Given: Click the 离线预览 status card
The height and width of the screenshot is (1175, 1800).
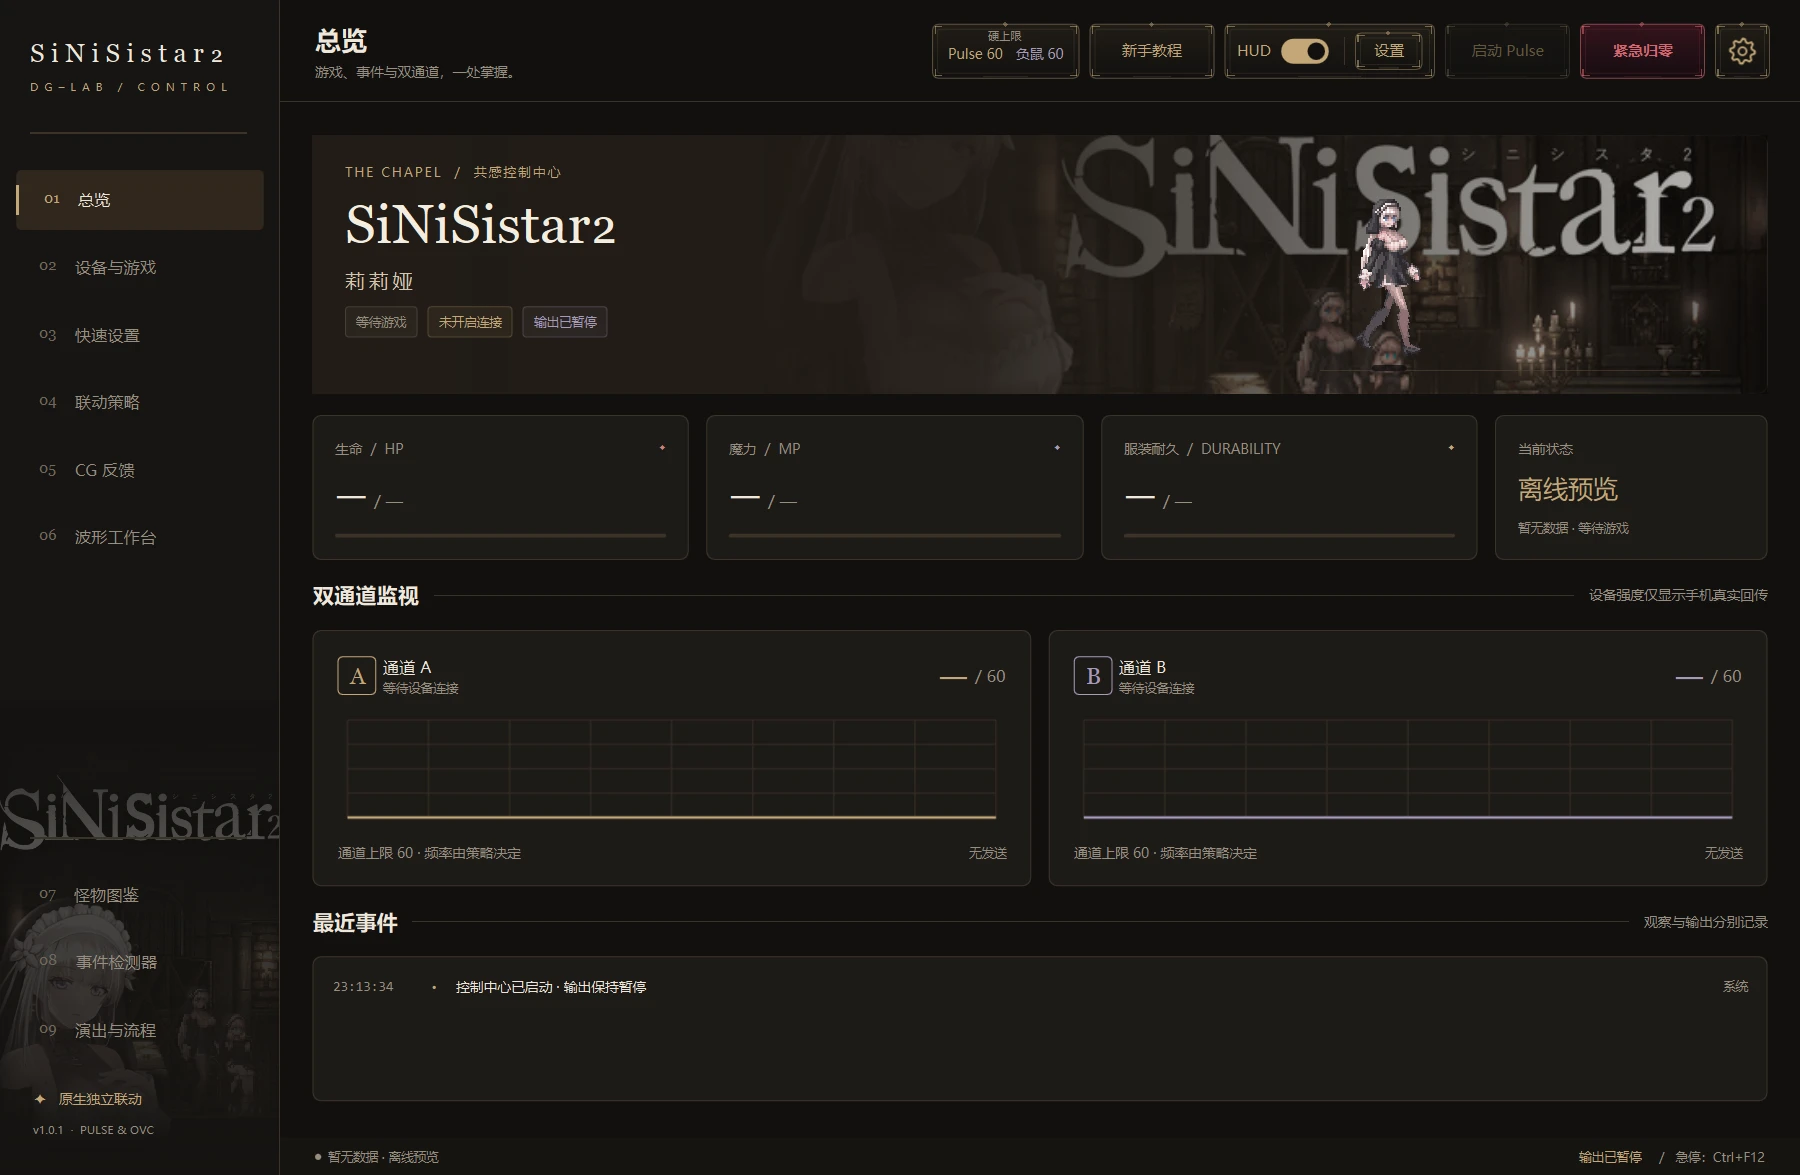Looking at the screenshot, I should click(x=1631, y=487).
